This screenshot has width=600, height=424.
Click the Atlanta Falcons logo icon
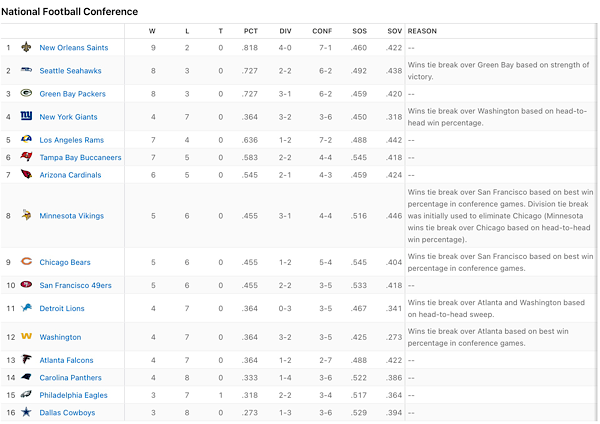point(27,360)
